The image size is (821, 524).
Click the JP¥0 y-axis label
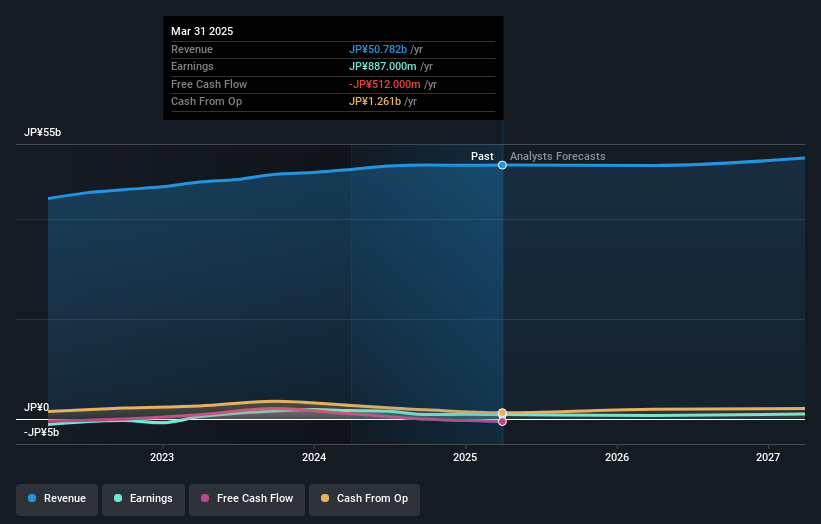[x=37, y=407]
